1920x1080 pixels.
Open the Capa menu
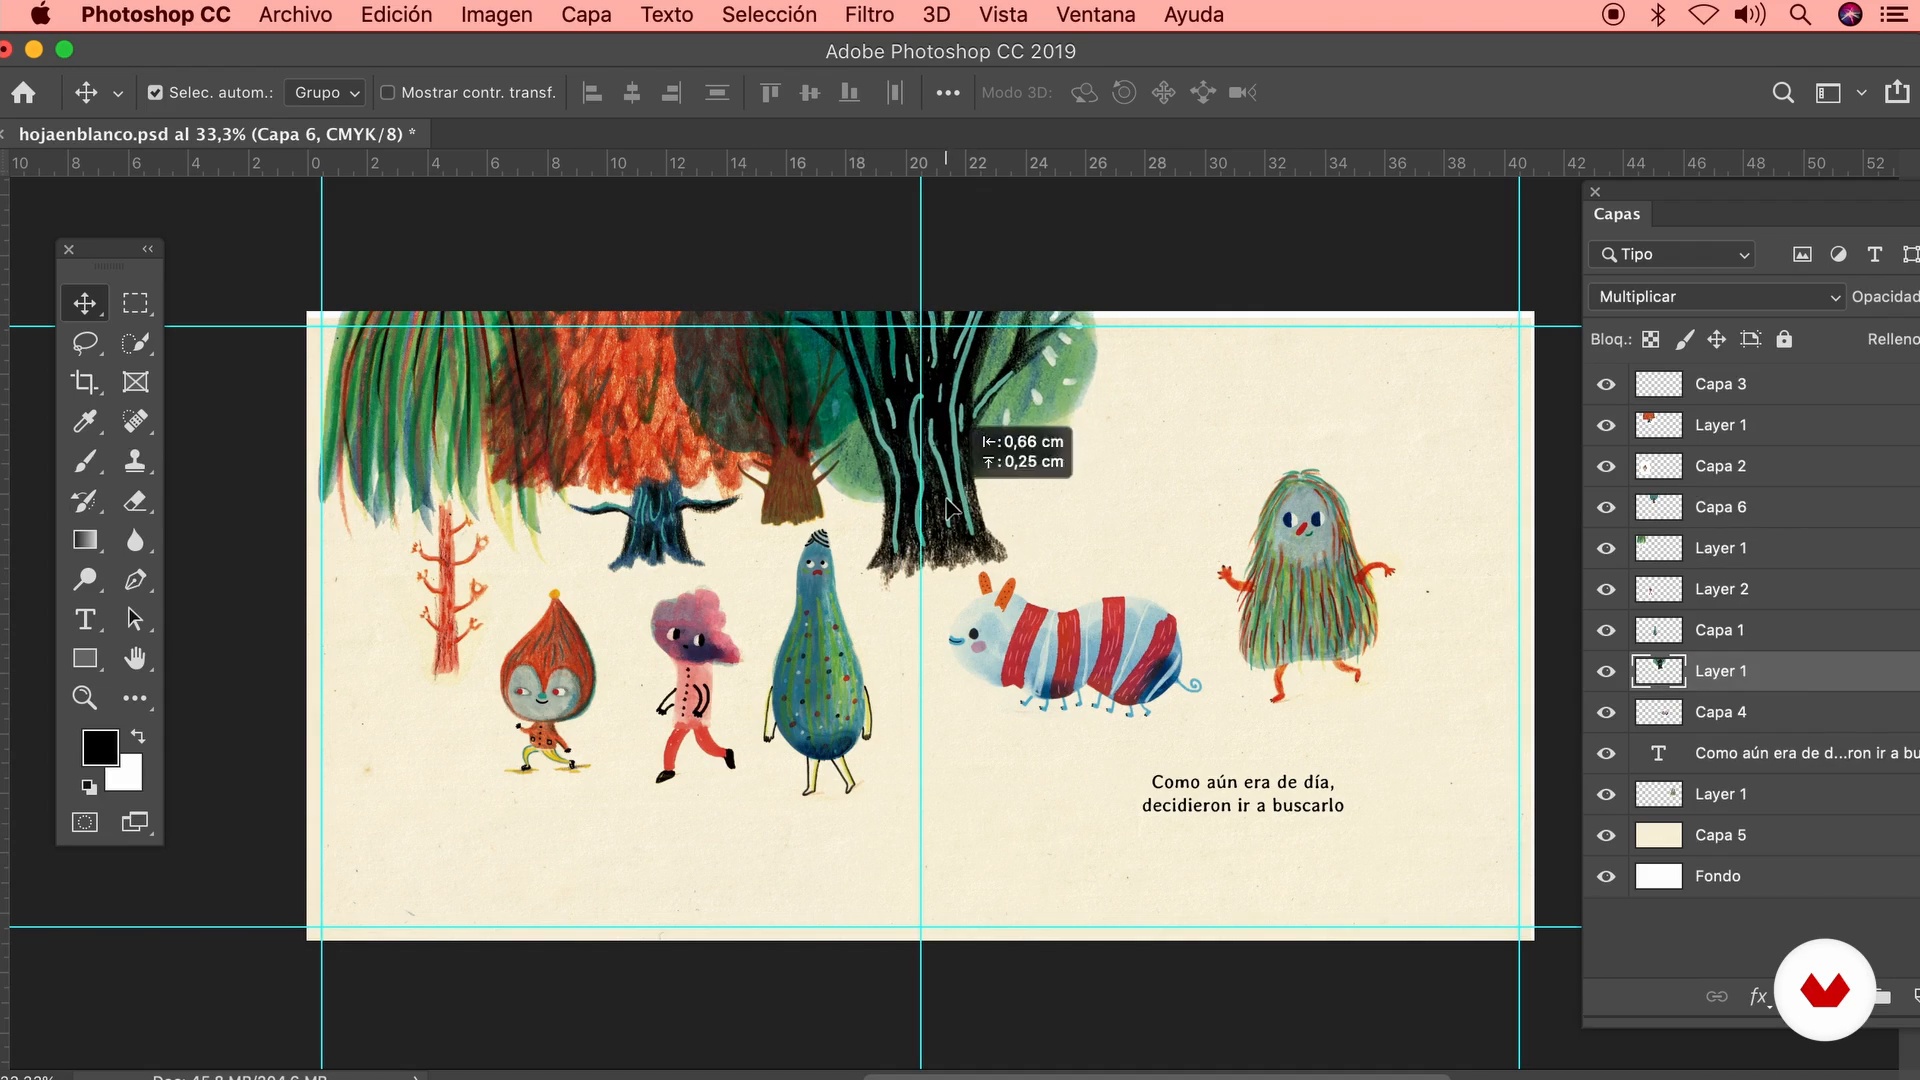[x=586, y=15]
